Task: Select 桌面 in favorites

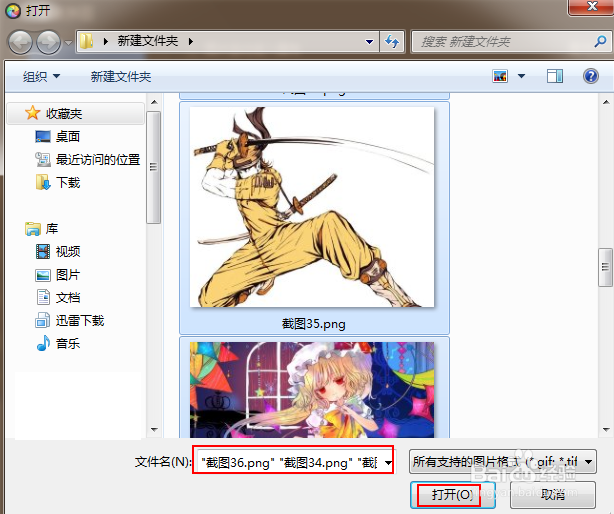Action: click(68, 137)
